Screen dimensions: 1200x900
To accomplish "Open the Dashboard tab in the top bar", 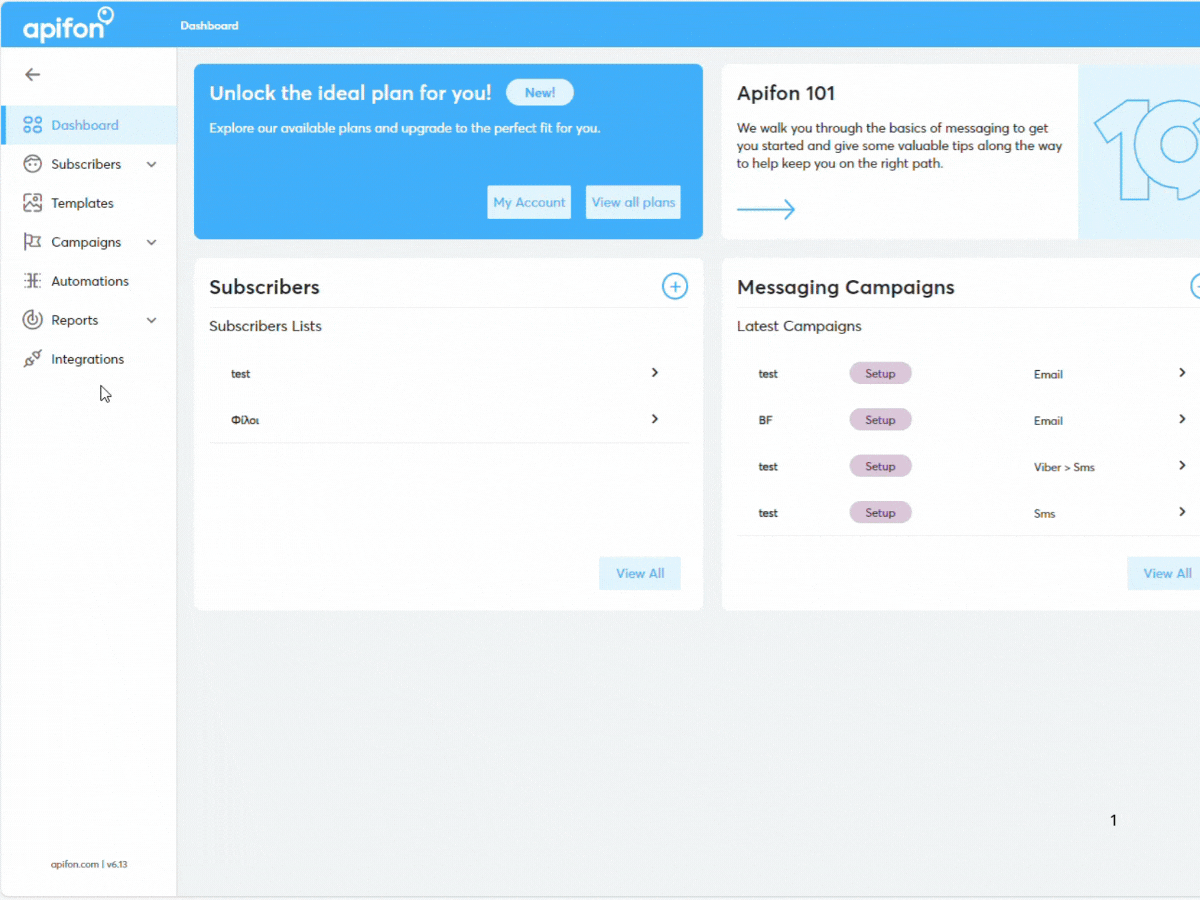I will [x=209, y=25].
